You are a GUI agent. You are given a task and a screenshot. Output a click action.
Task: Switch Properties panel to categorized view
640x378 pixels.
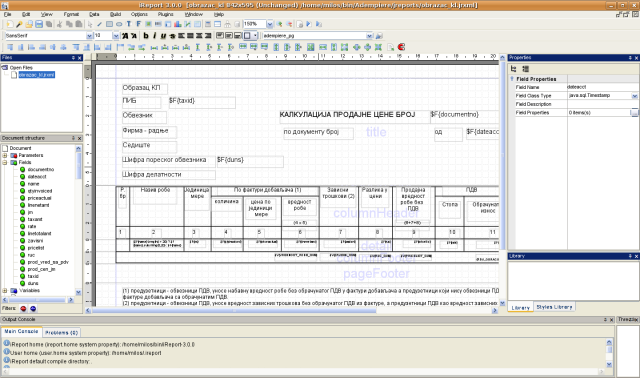coord(513,69)
